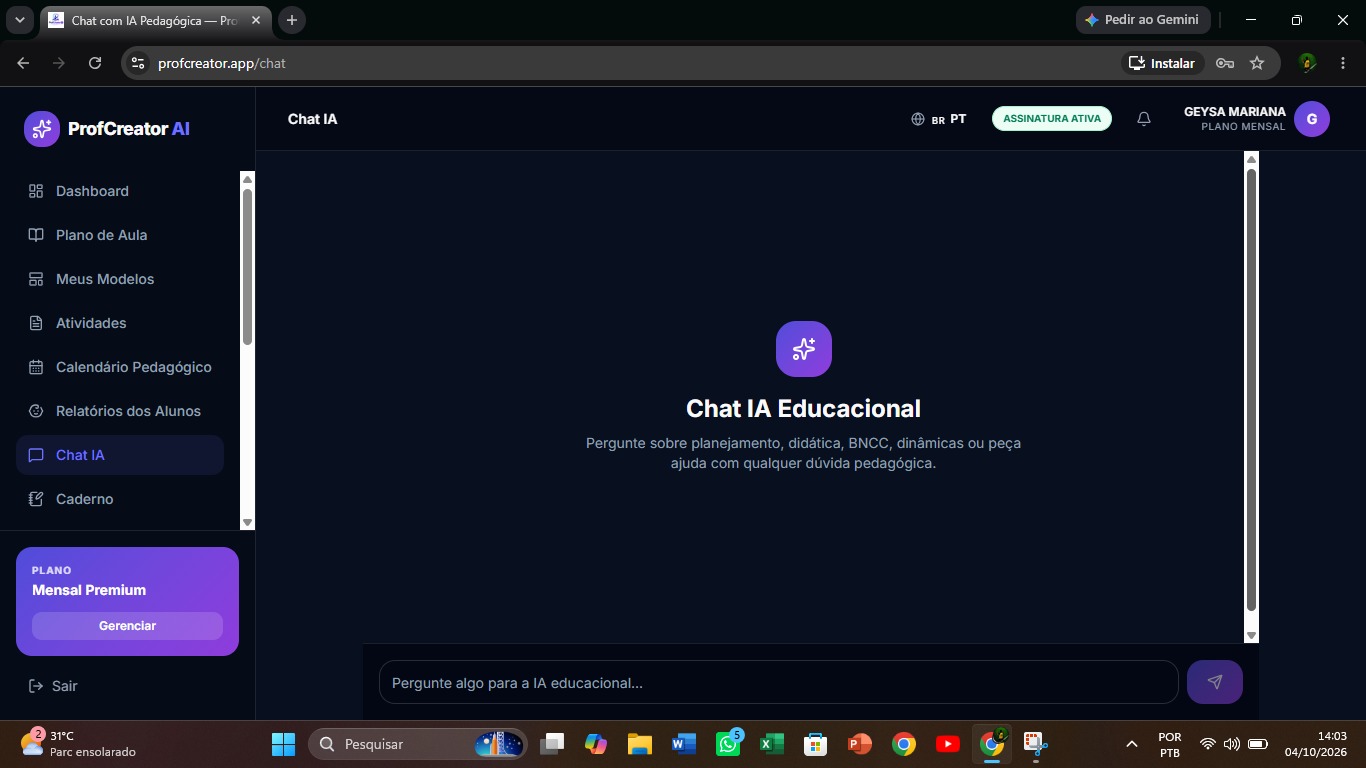Open Excel from the taskbar
This screenshot has height=768, width=1366.
tap(772, 744)
